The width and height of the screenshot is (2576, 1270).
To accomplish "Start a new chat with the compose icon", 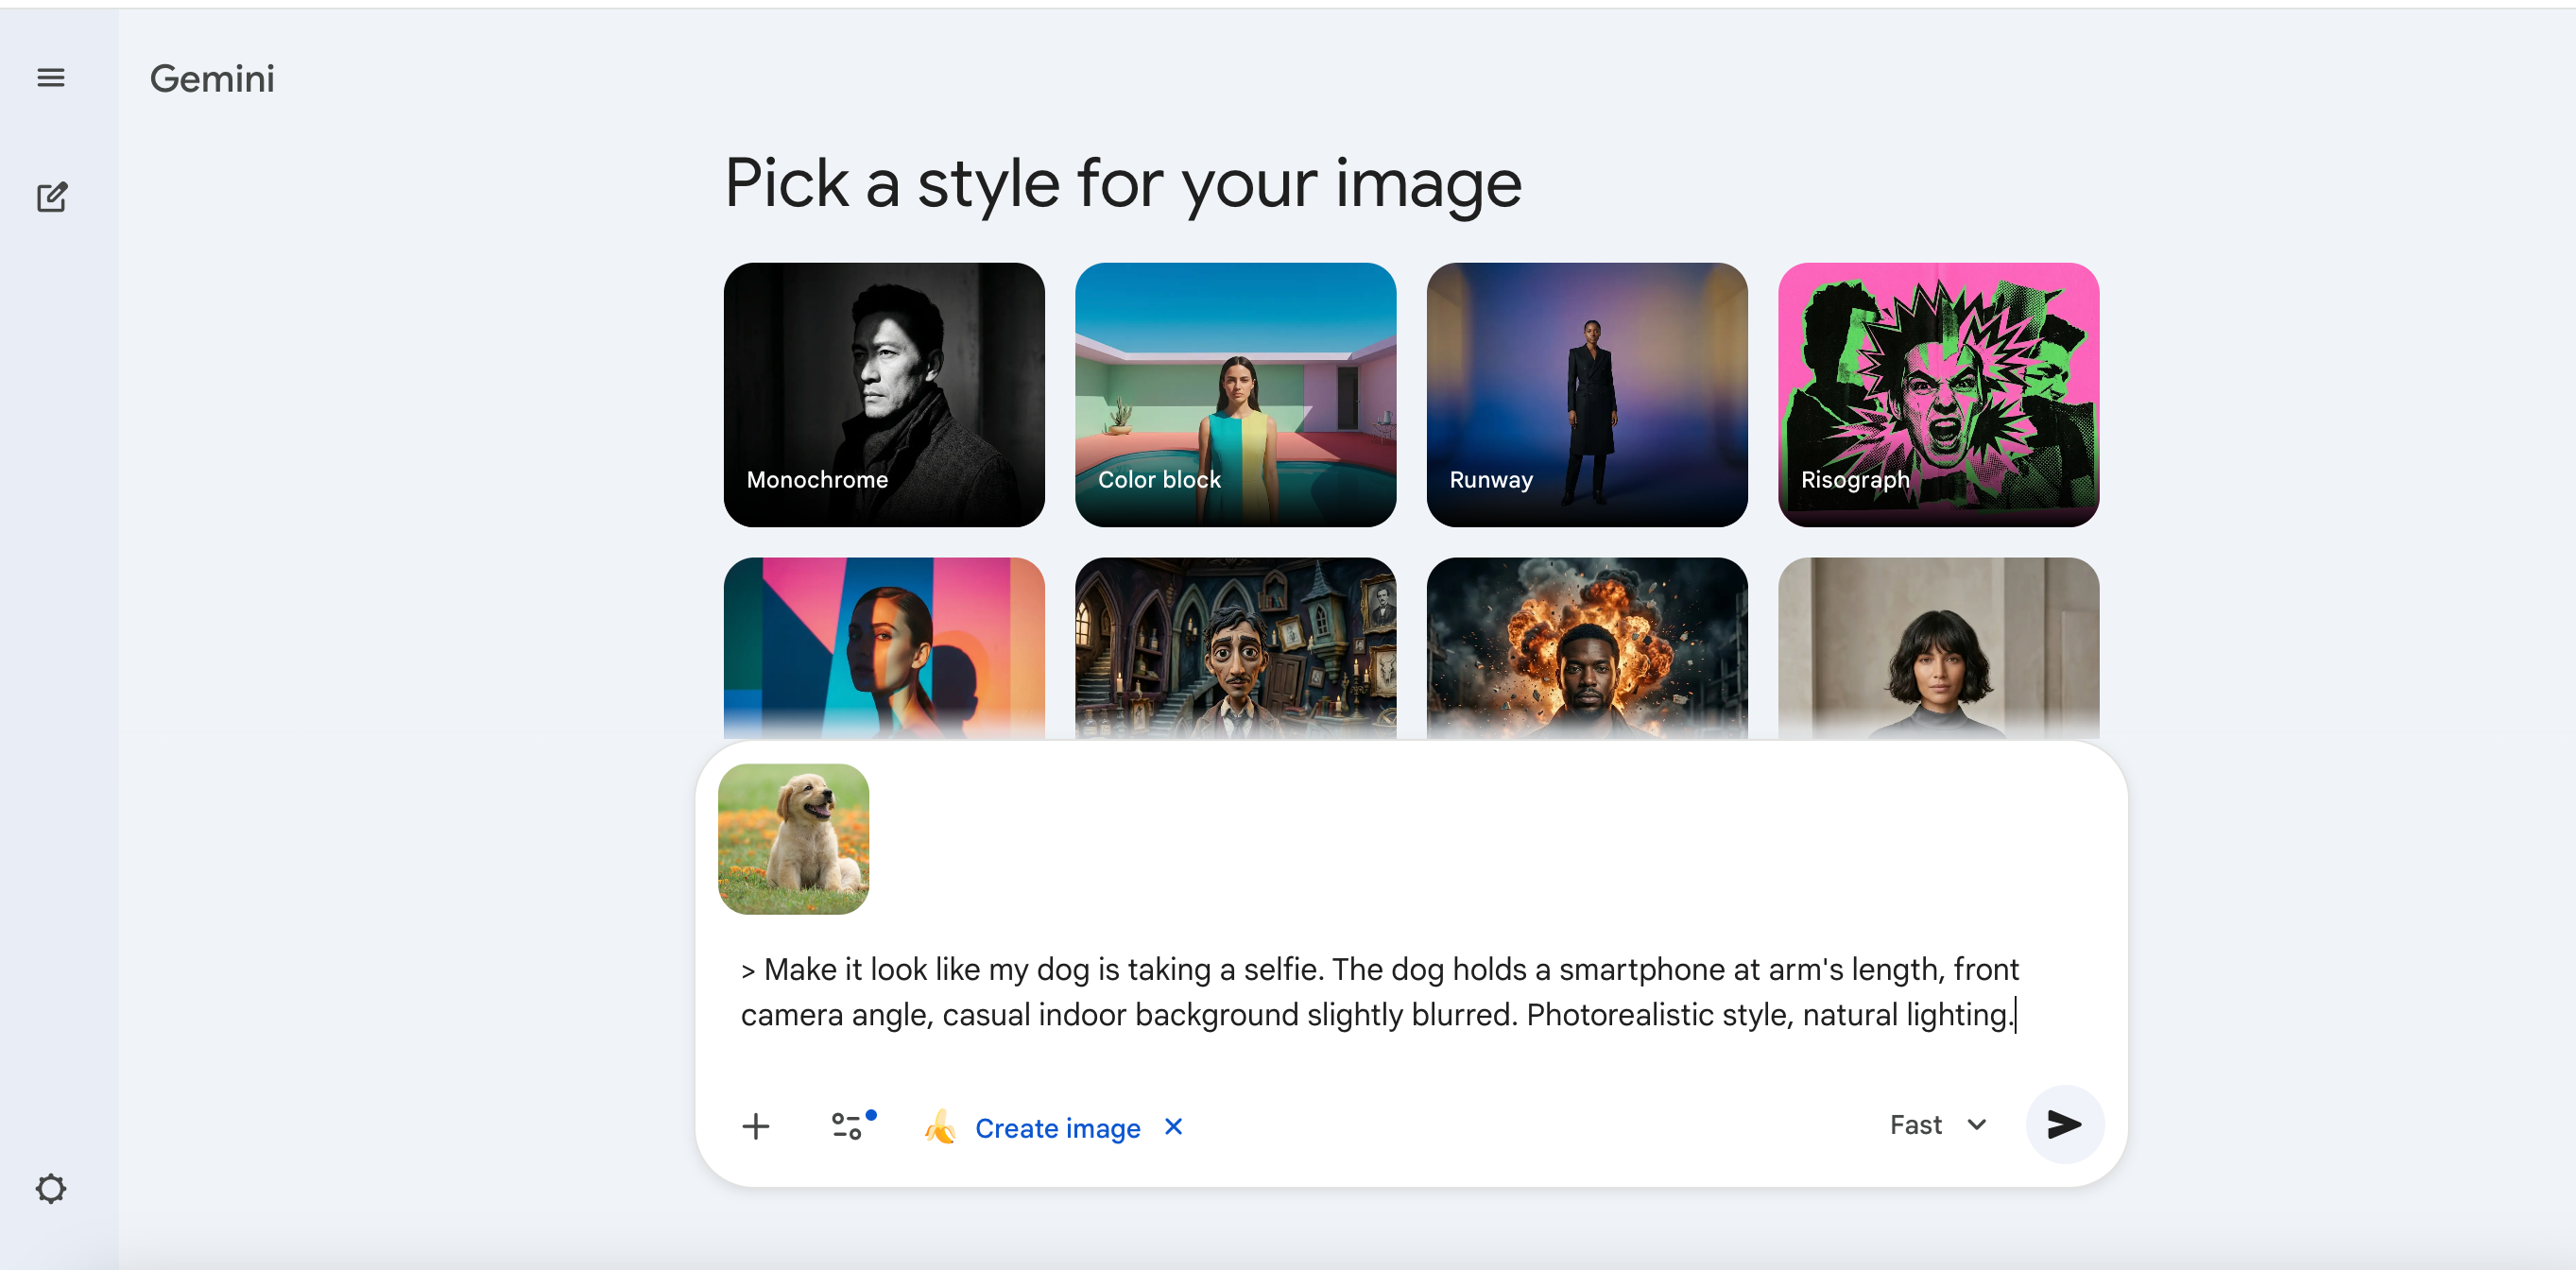I will coord(51,196).
